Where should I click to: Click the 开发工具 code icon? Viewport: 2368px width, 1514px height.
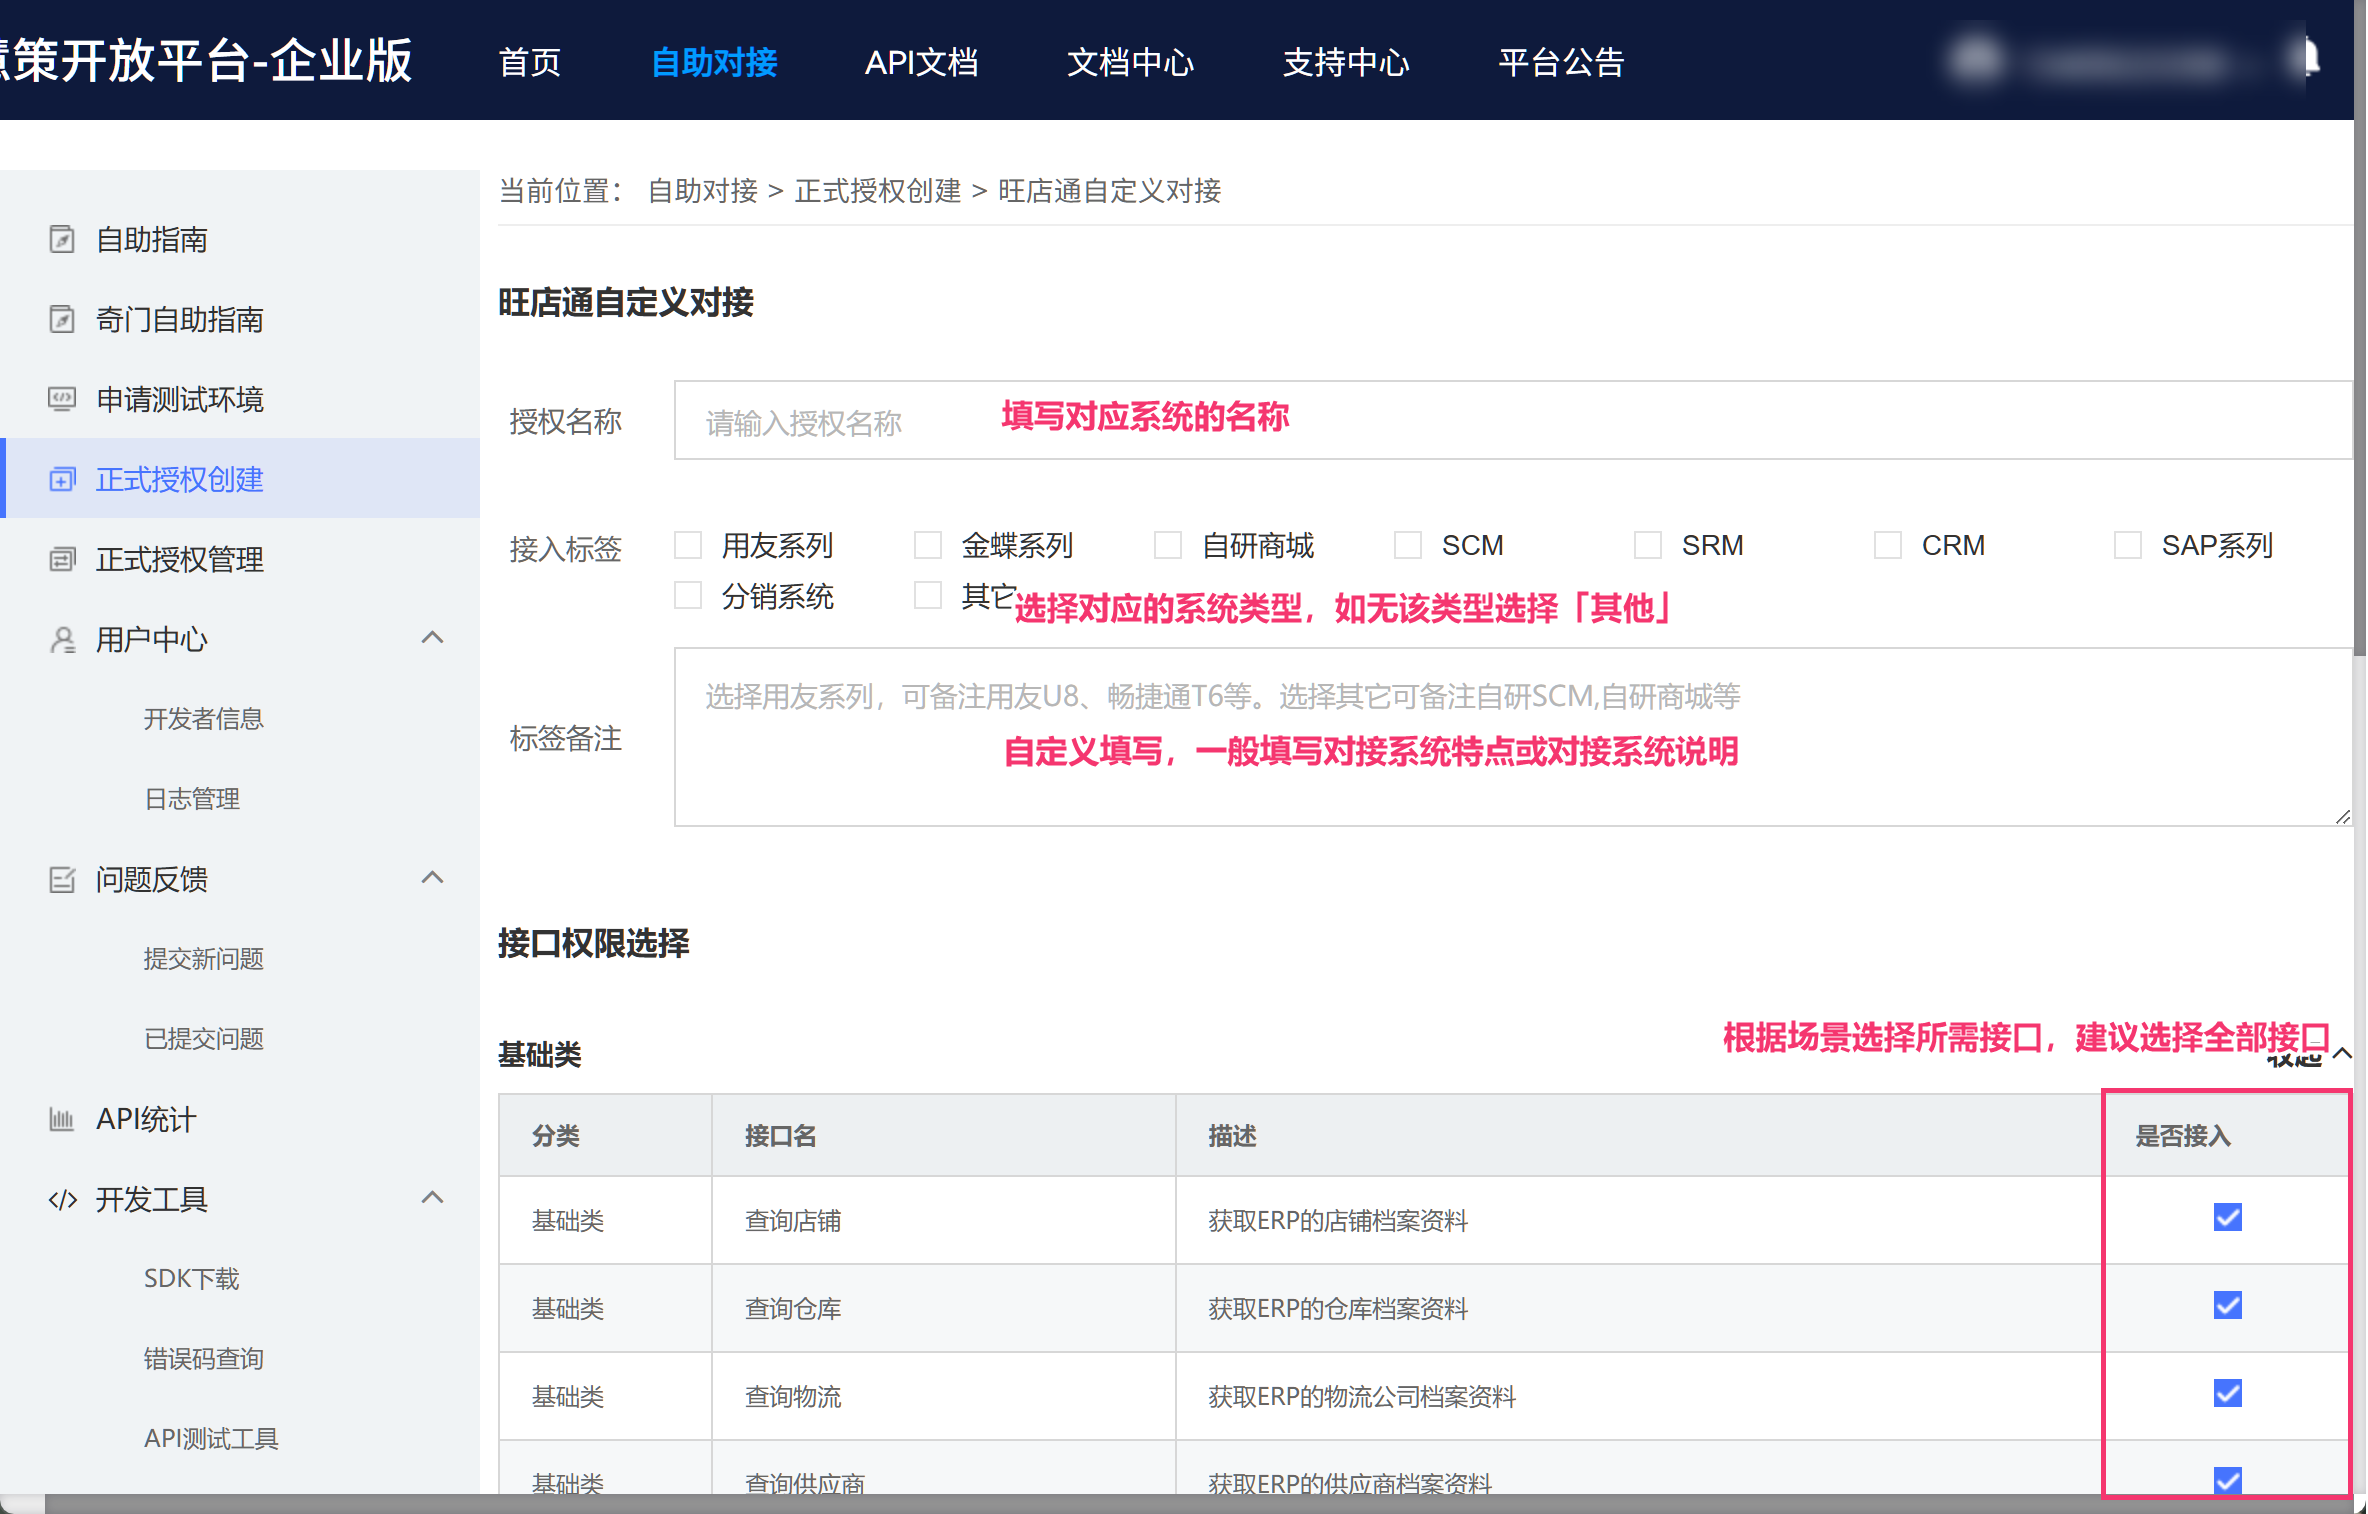62,1199
